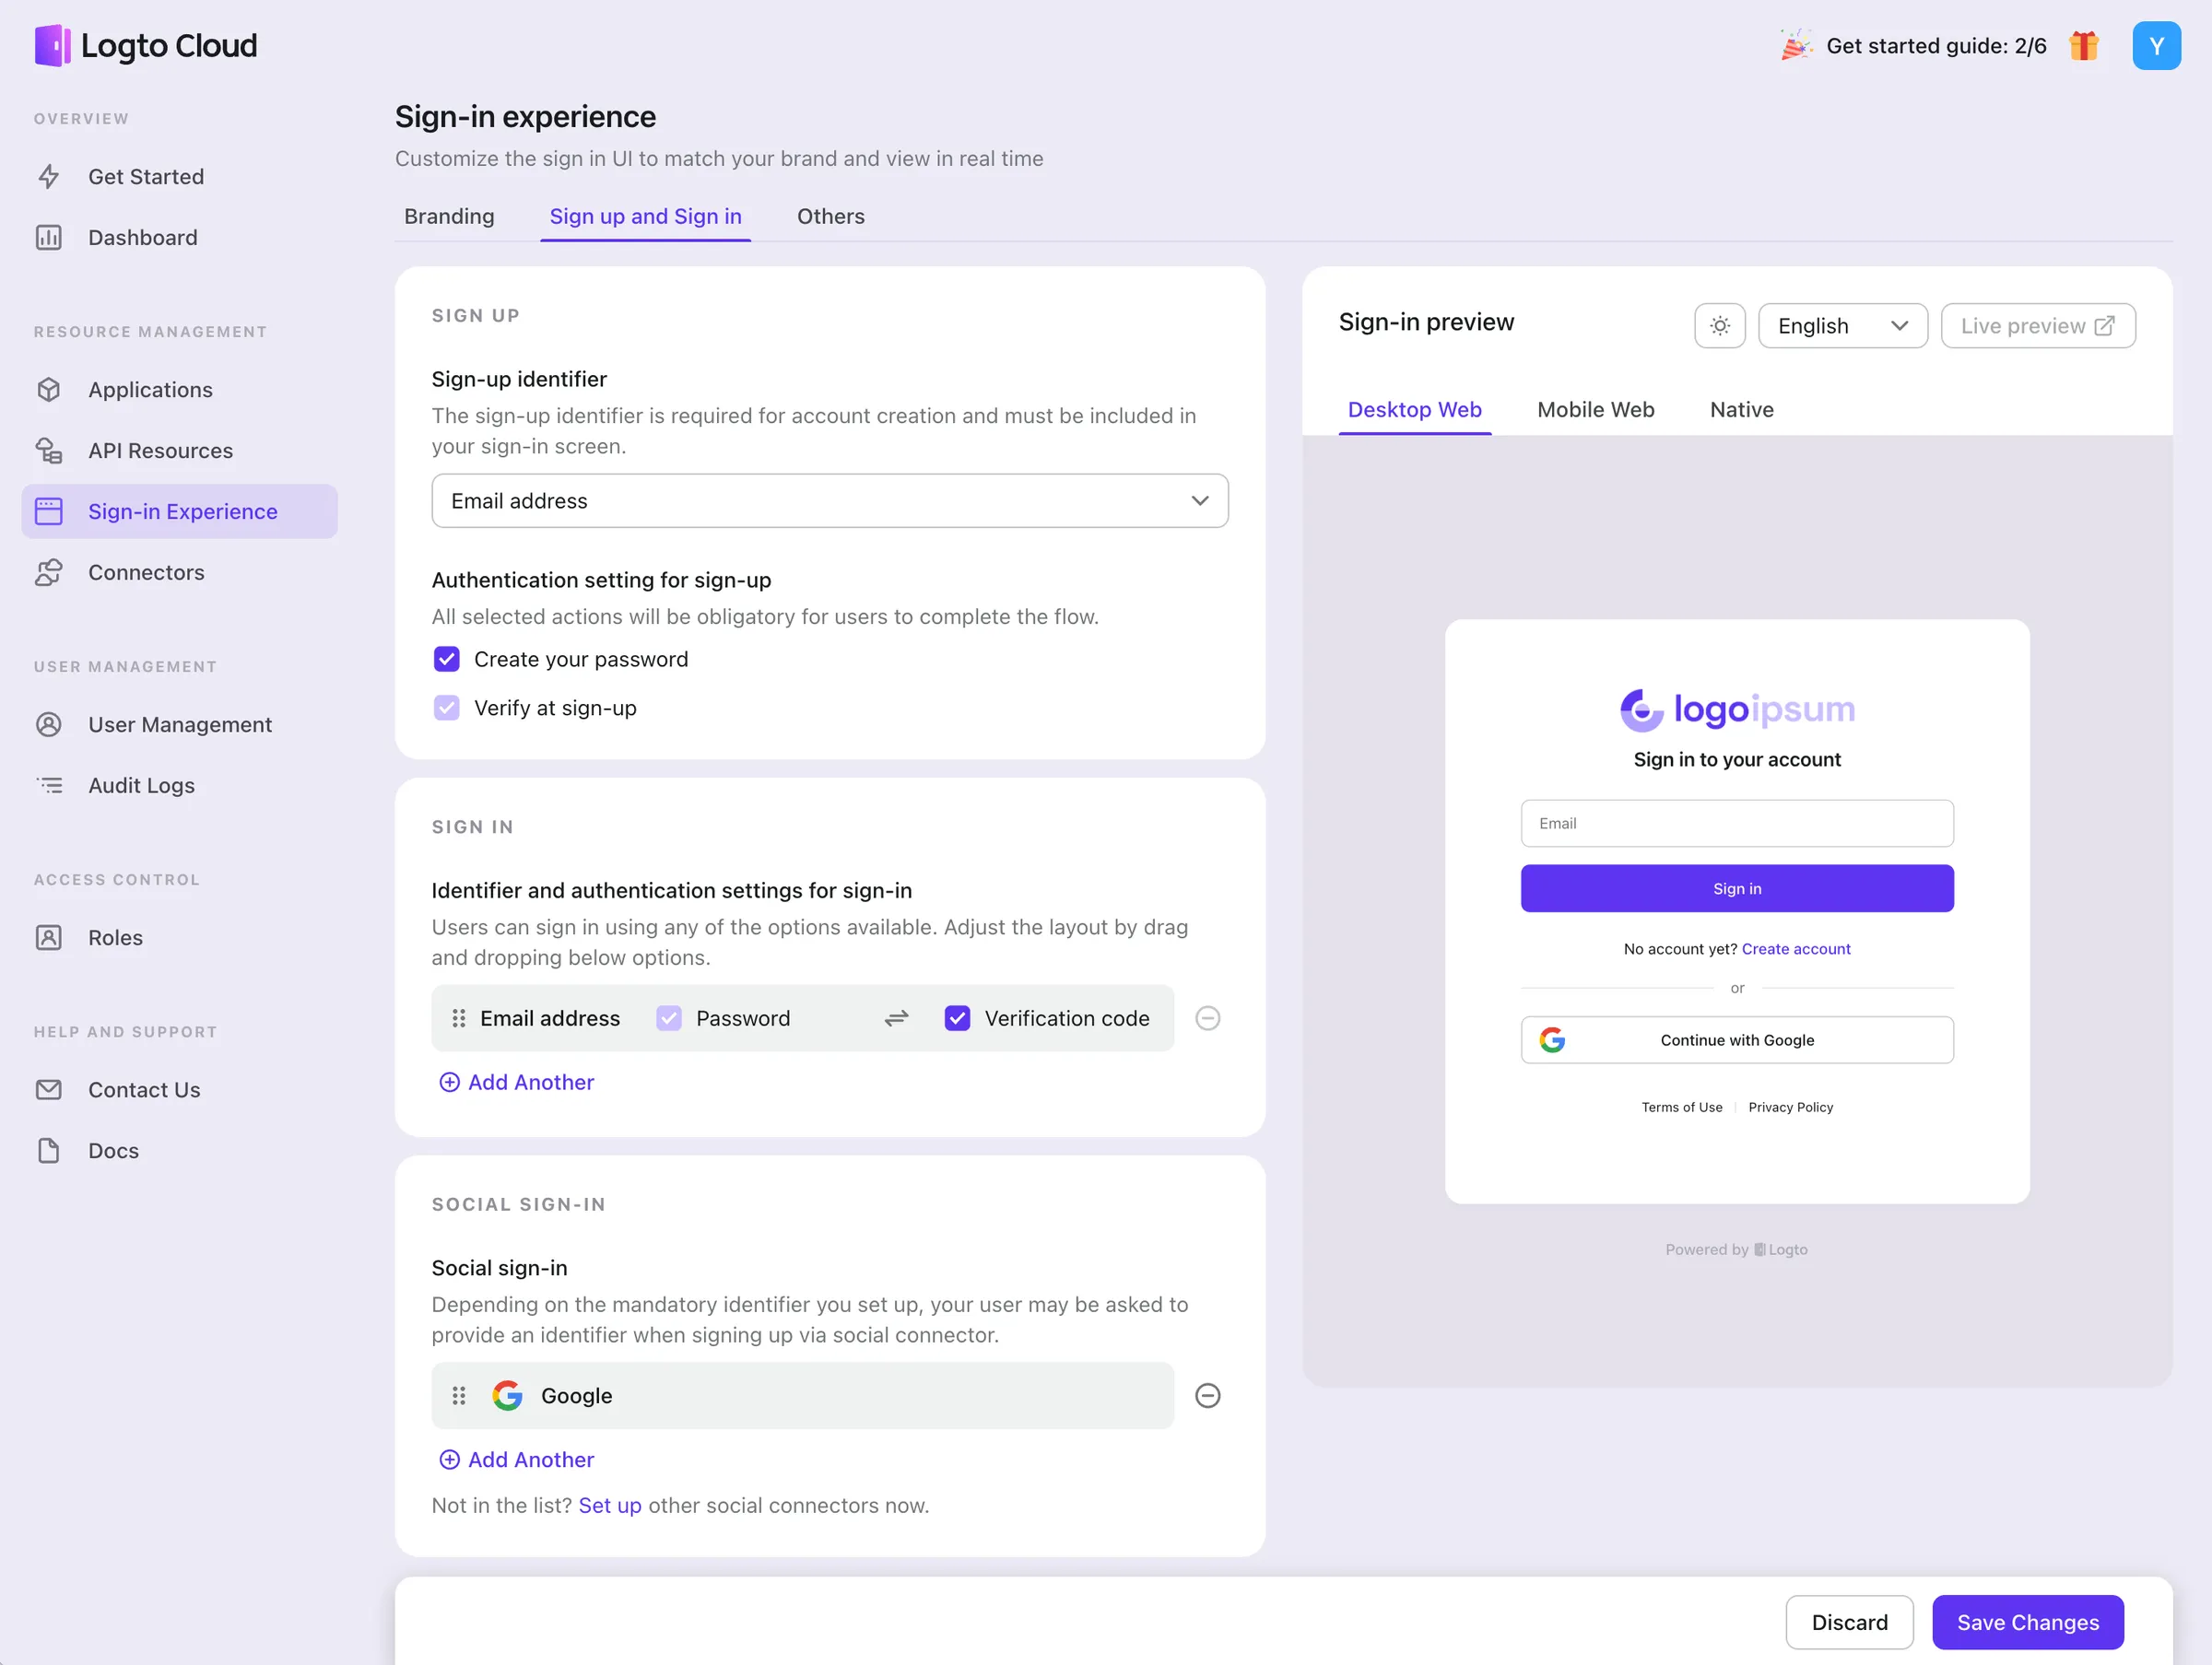Open Audit Logs using its sidebar icon
The width and height of the screenshot is (2212, 1665).
click(50, 785)
